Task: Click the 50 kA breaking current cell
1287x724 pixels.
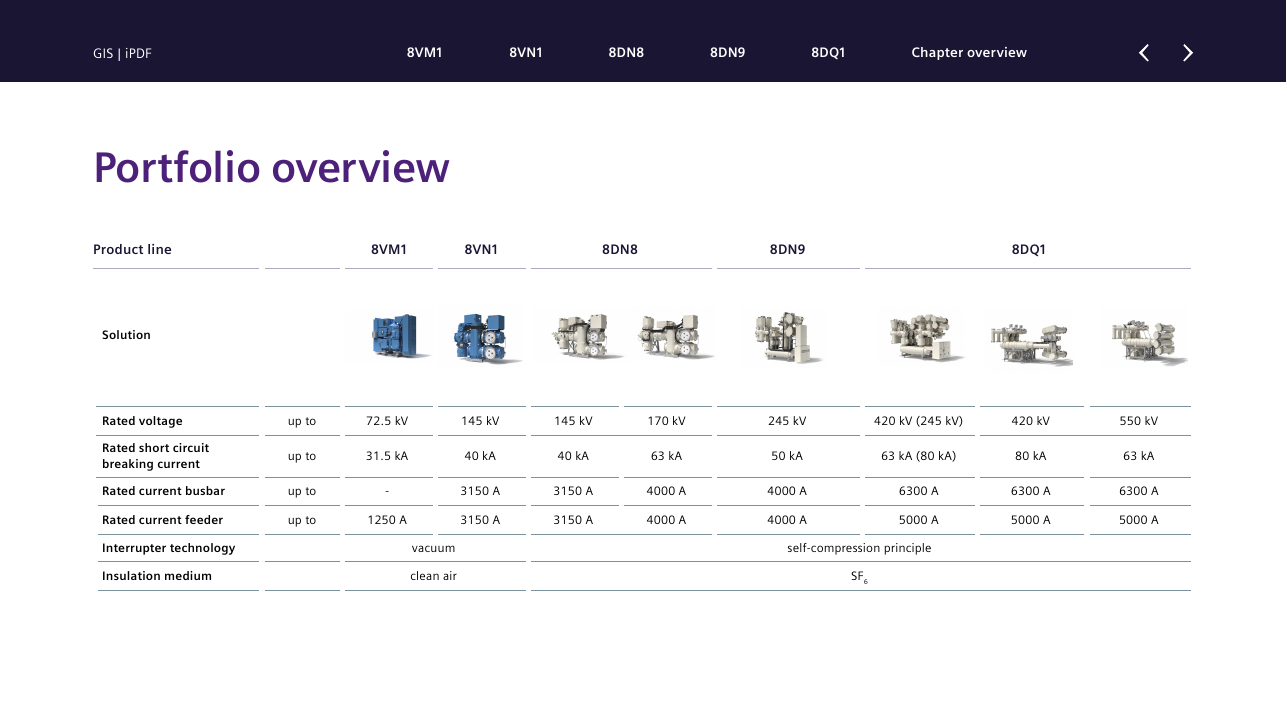Action: [x=787, y=456]
